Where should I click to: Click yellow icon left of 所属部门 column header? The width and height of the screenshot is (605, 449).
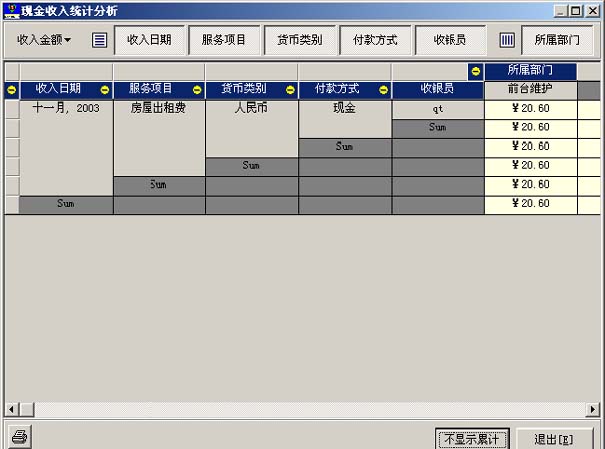(475, 72)
